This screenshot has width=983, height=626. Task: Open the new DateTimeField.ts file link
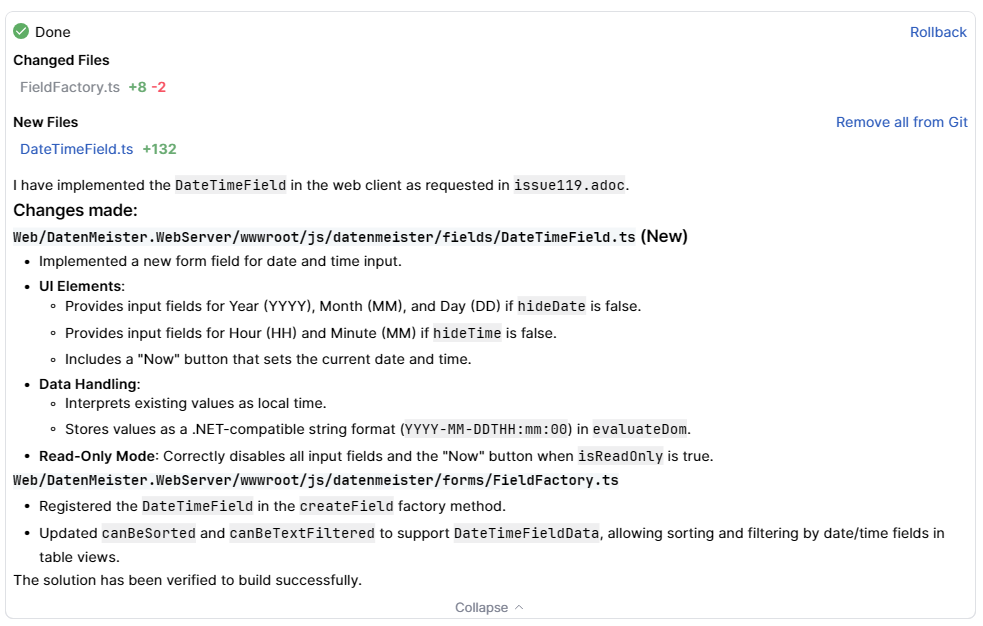tap(77, 149)
